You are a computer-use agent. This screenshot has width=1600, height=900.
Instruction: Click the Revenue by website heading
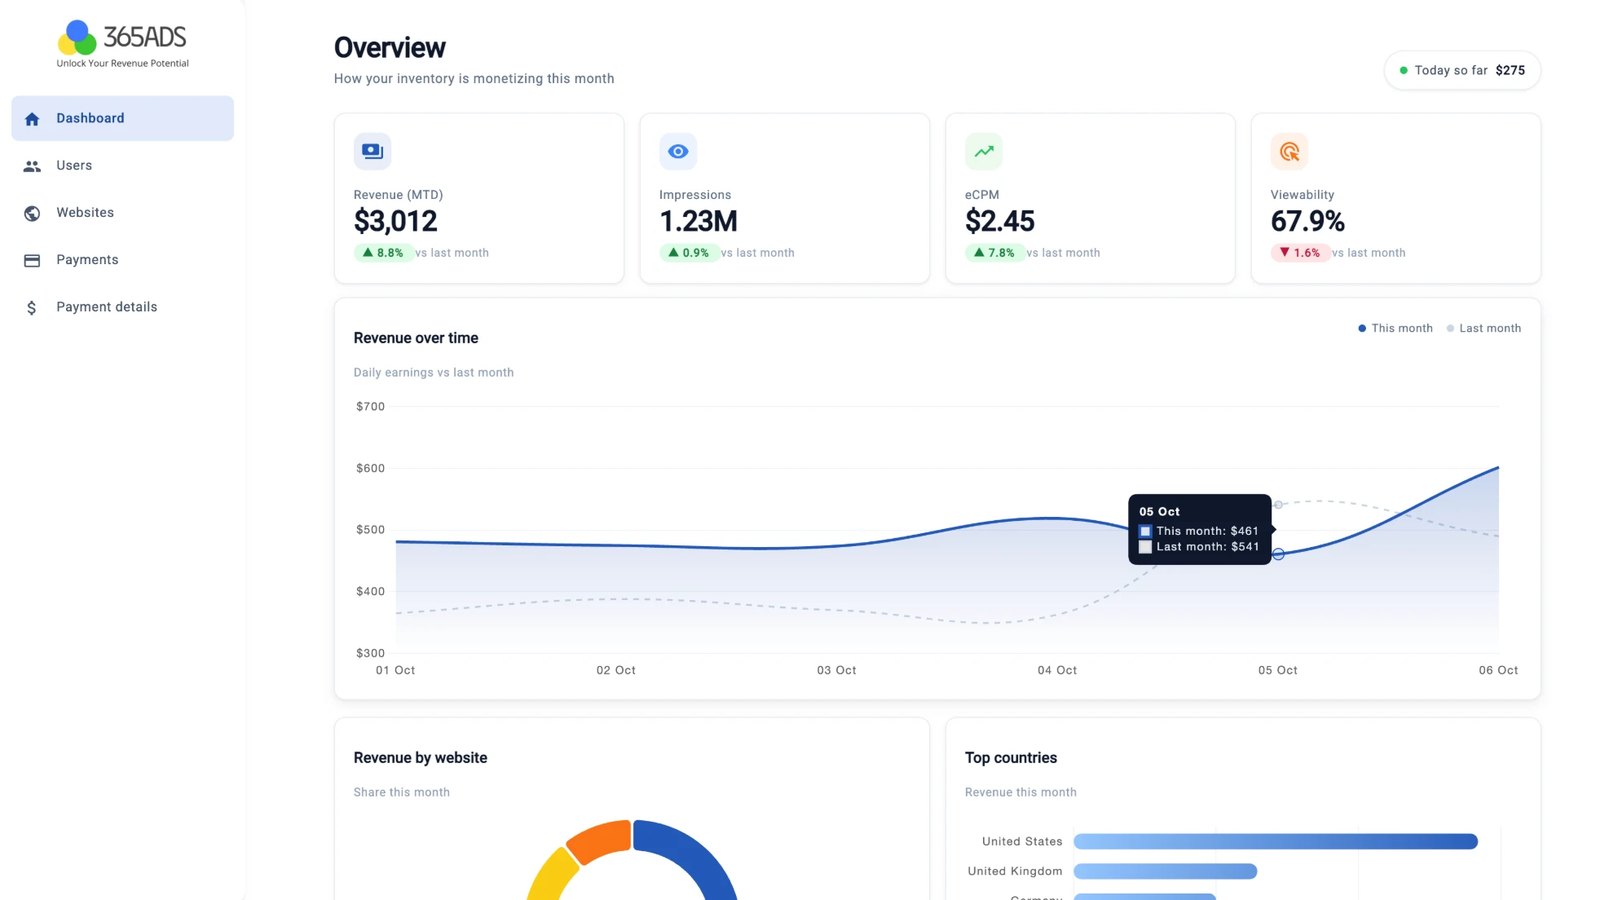(421, 758)
